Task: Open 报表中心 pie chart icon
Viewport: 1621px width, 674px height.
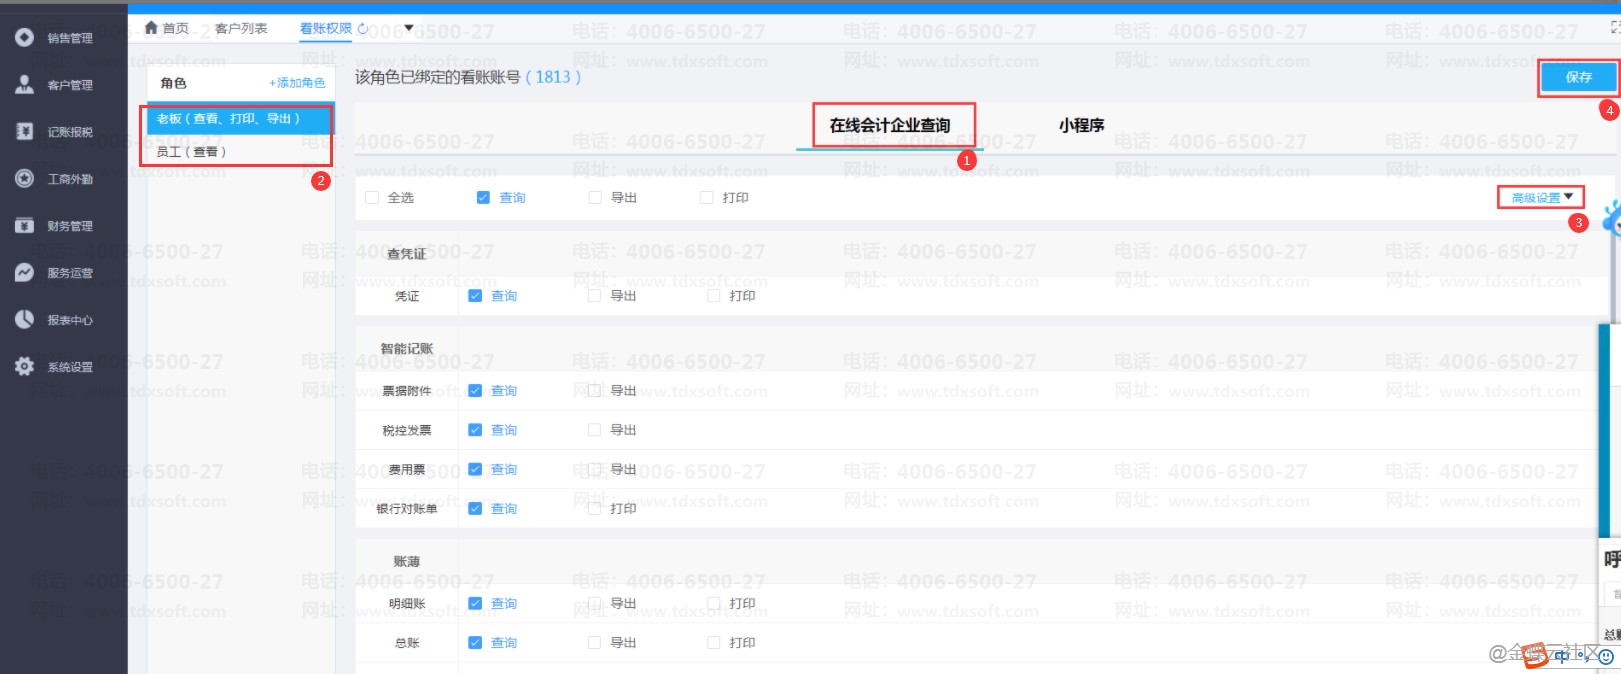Action: (24, 319)
